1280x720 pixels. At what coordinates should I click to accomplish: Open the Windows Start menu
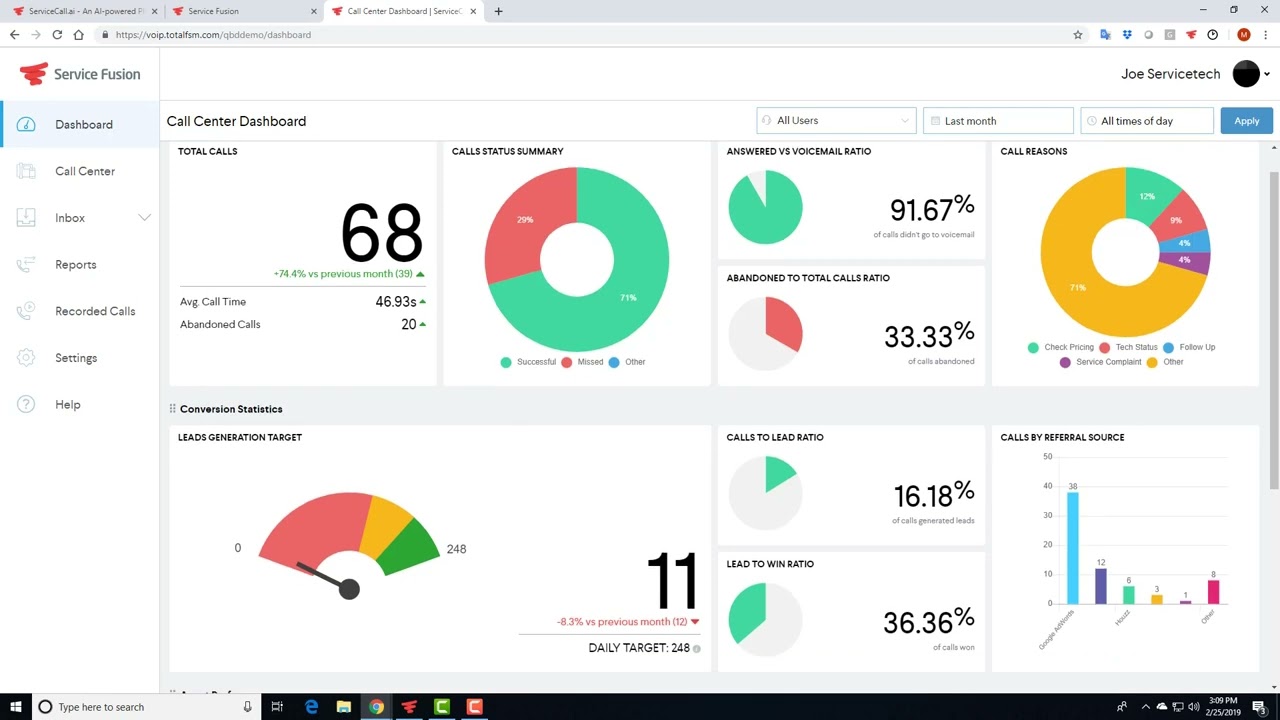[x=16, y=707]
